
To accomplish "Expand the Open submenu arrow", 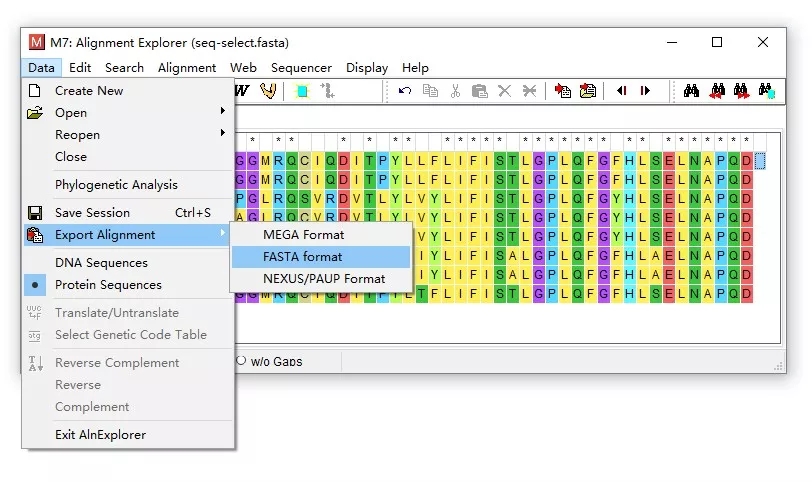I will [x=223, y=110].
